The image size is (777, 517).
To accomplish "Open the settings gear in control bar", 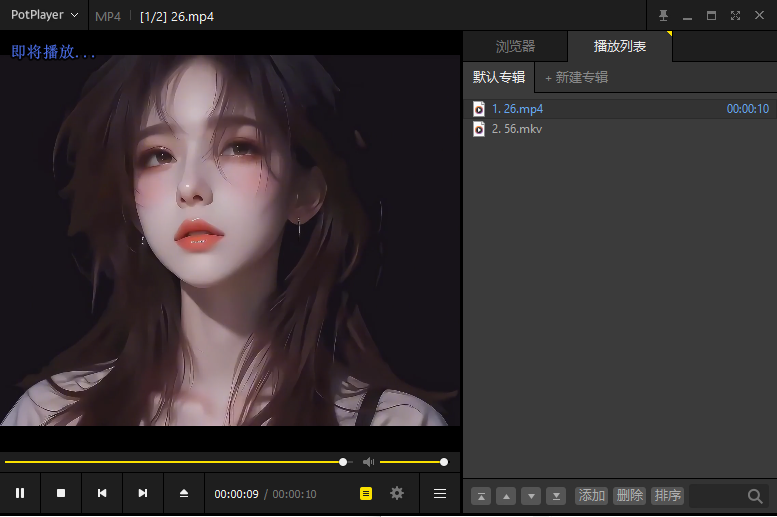I will [x=397, y=493].
